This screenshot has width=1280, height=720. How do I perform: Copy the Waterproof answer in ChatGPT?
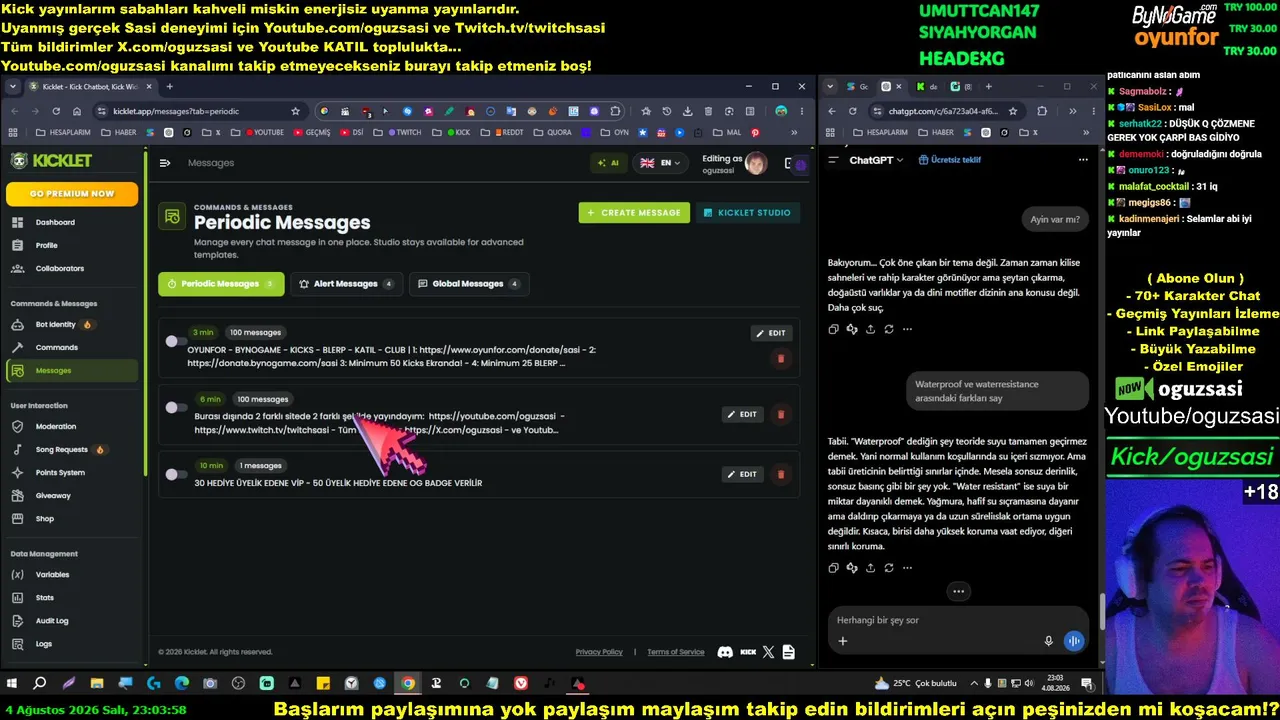pyautogui.click(x=833, y=568)
